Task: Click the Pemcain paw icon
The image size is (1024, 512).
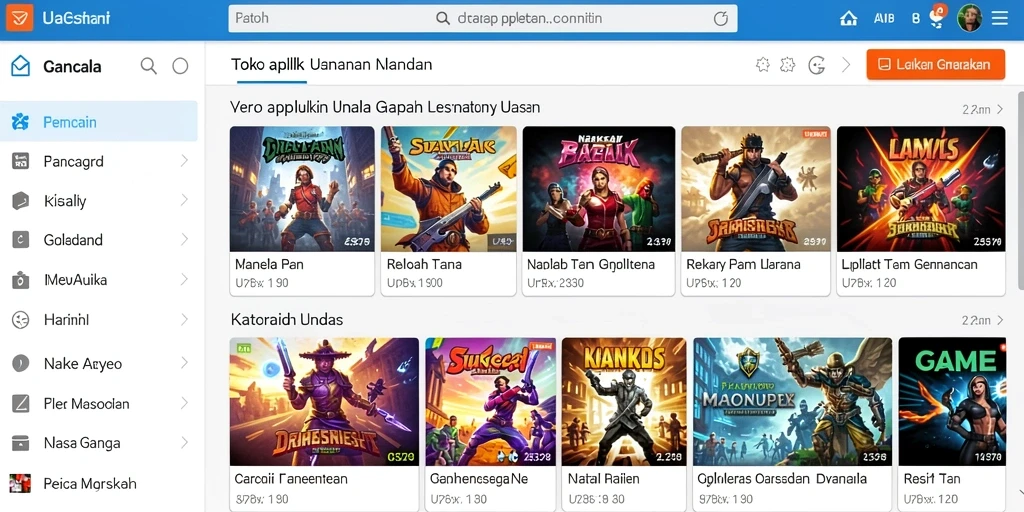Action: [x=20, y=121]
